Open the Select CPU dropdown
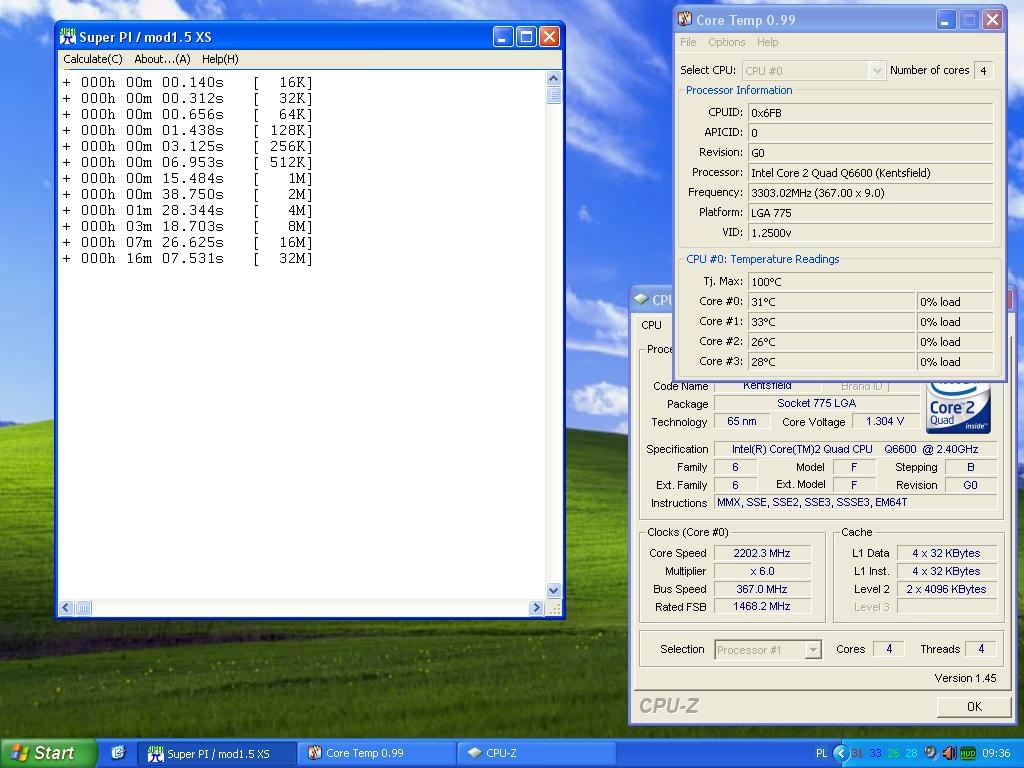 click(x=876, y=70)
